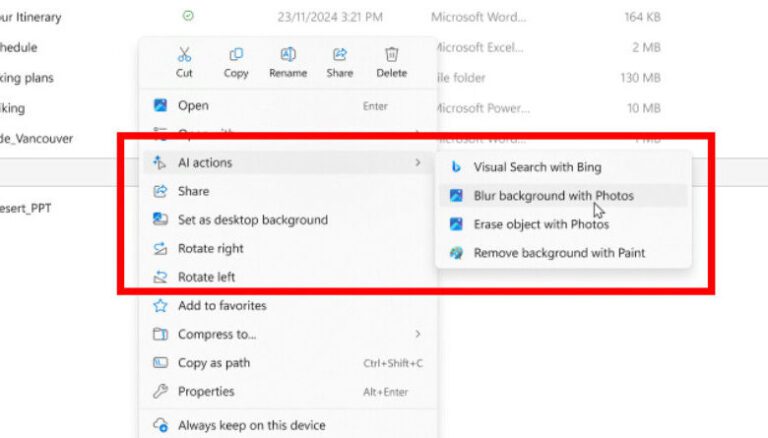Expand the AI actions submenu arrow
Screen dimensions: 768x438
(418, 162)
